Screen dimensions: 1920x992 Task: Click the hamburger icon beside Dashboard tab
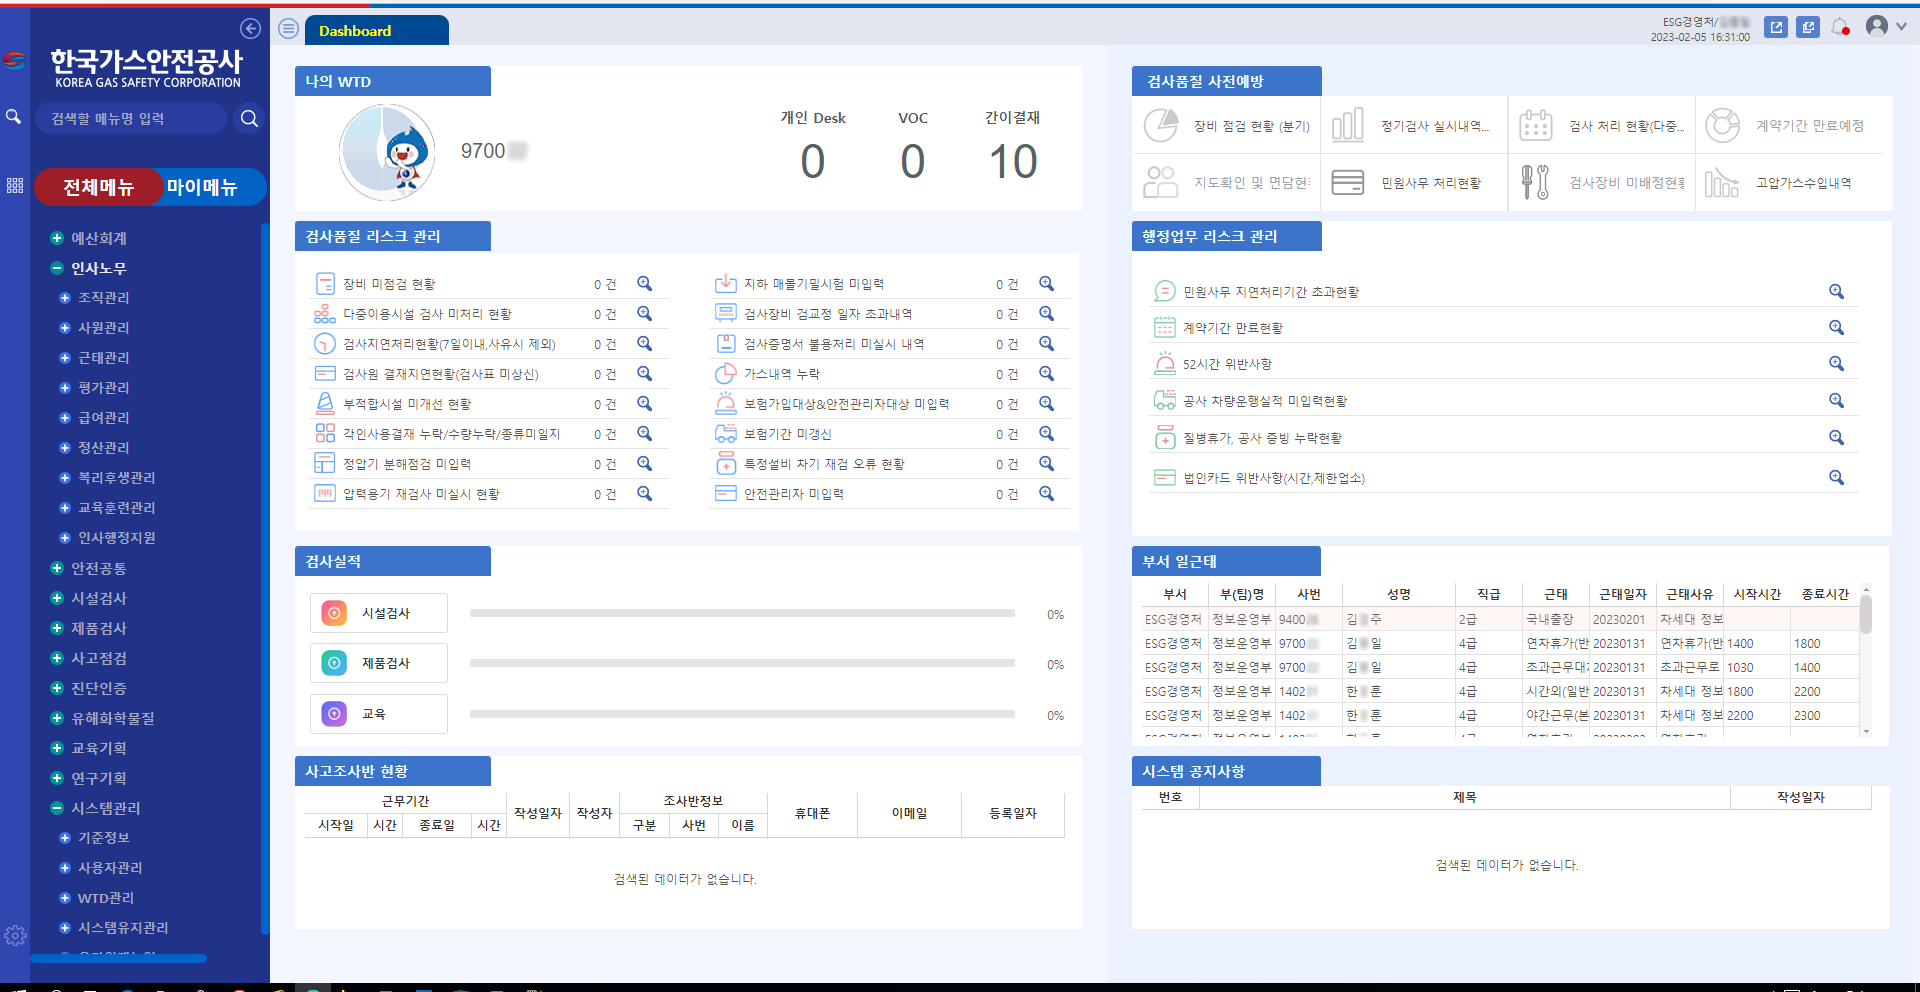click(288, 28)
